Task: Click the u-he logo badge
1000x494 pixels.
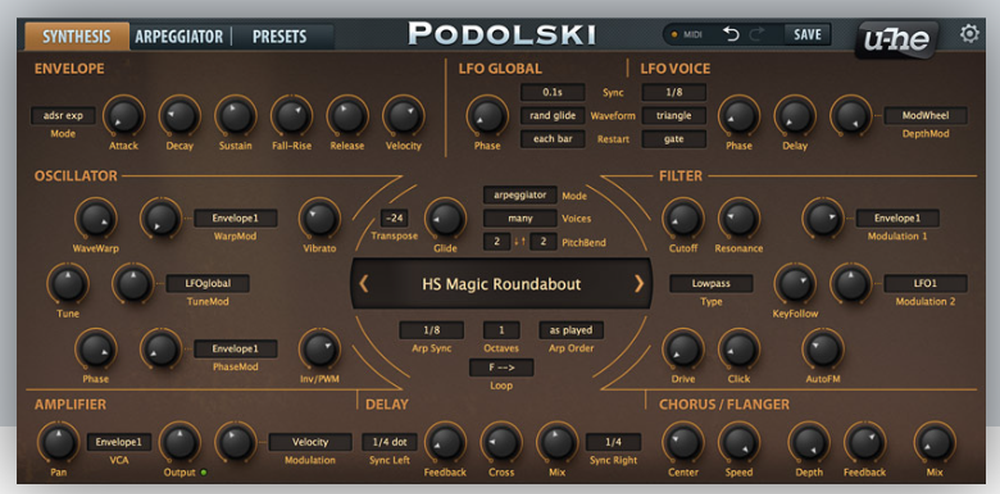Action: [x=896, y=40]
